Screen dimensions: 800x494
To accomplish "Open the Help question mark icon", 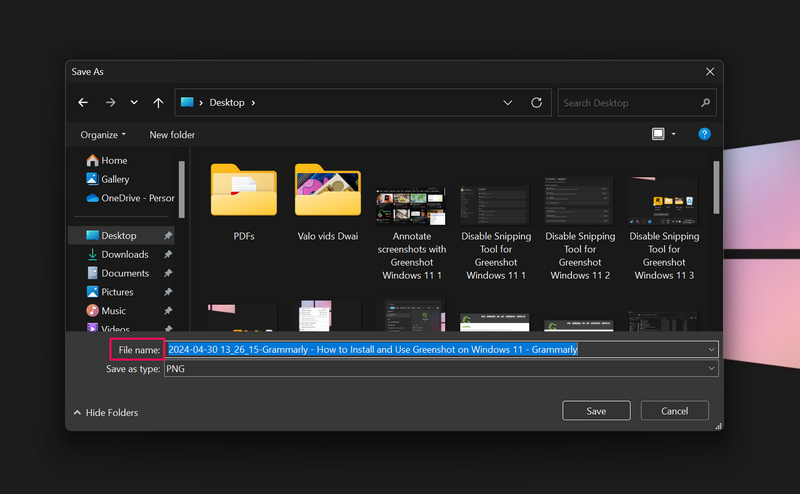I will (704, 134).
